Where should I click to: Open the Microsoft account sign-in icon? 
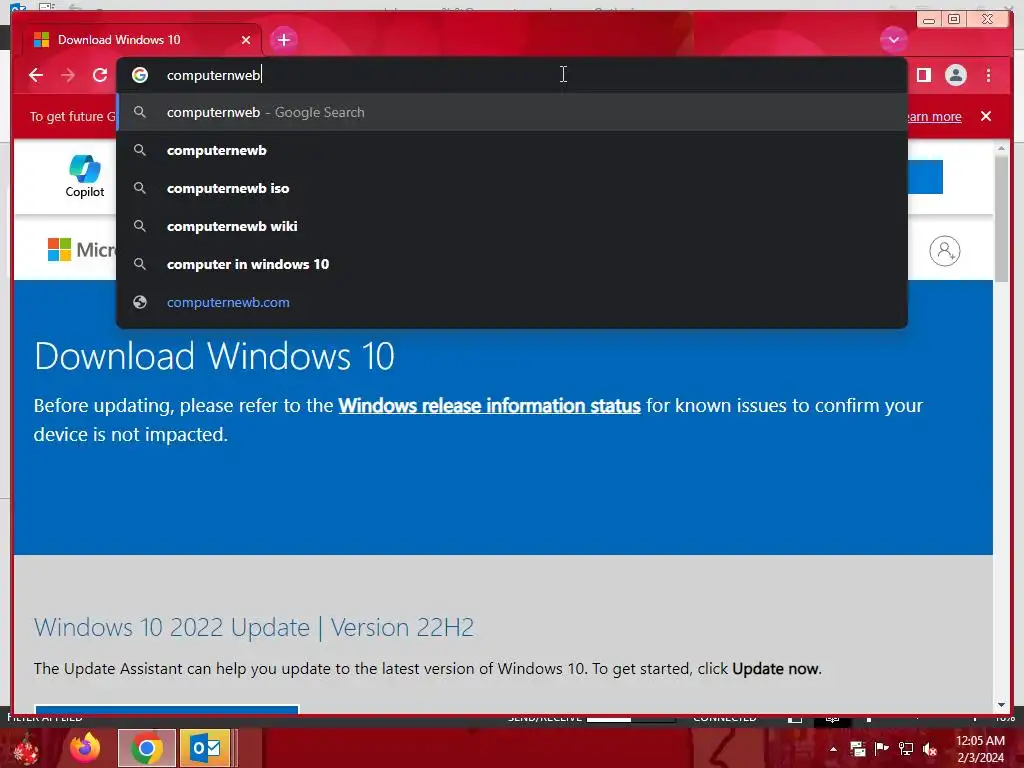point(944,251)
